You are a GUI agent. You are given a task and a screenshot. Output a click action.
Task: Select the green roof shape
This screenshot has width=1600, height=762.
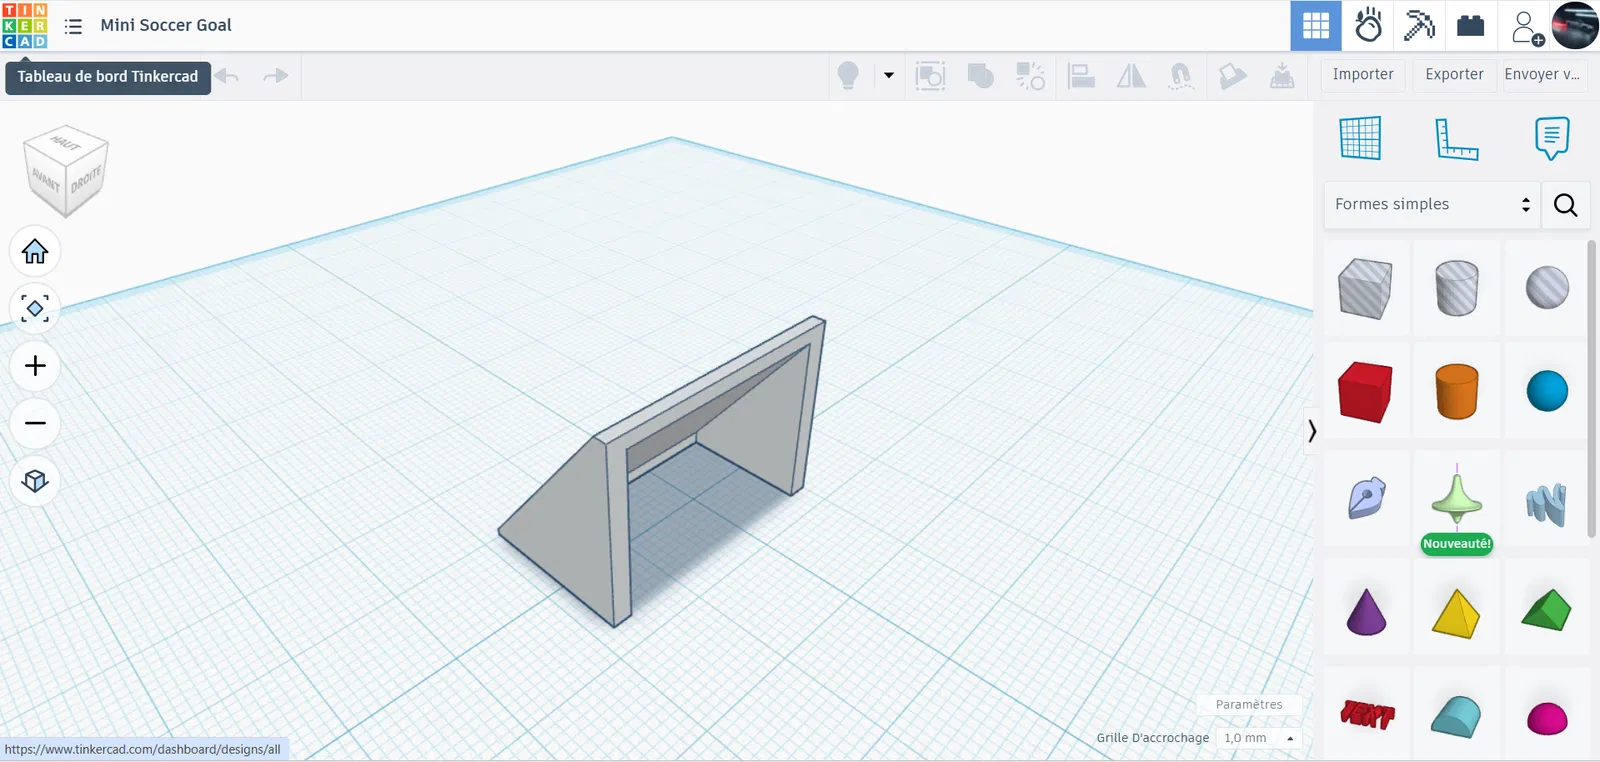(x=1547, y=610)
